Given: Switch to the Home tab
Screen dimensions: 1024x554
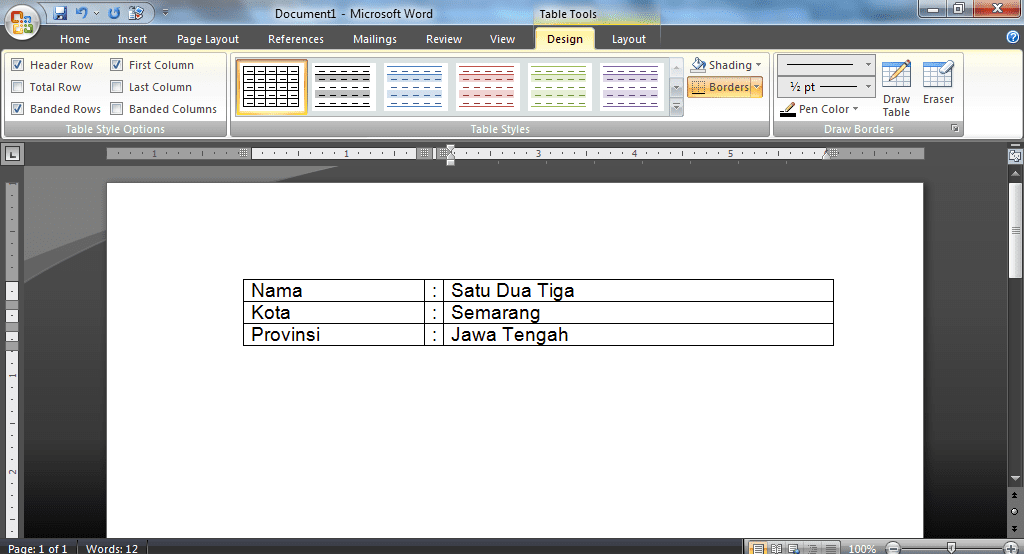Looking at the screenshot, I should pyautogui.click(x=75, y=39).
